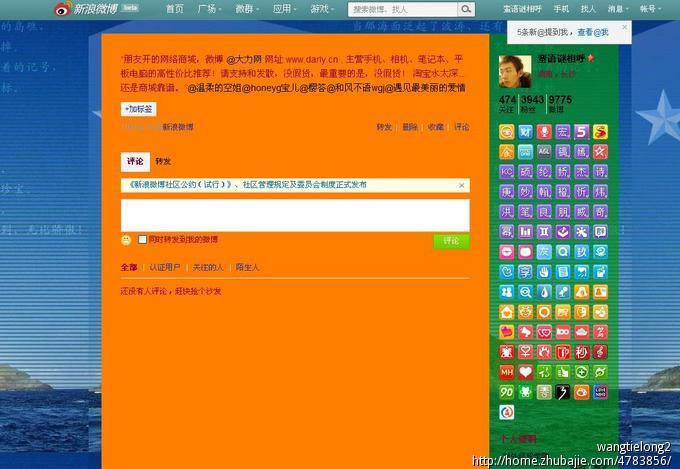Open the blue 友 badge
Viewport: 680px width, 469px height.
[544, 252]
